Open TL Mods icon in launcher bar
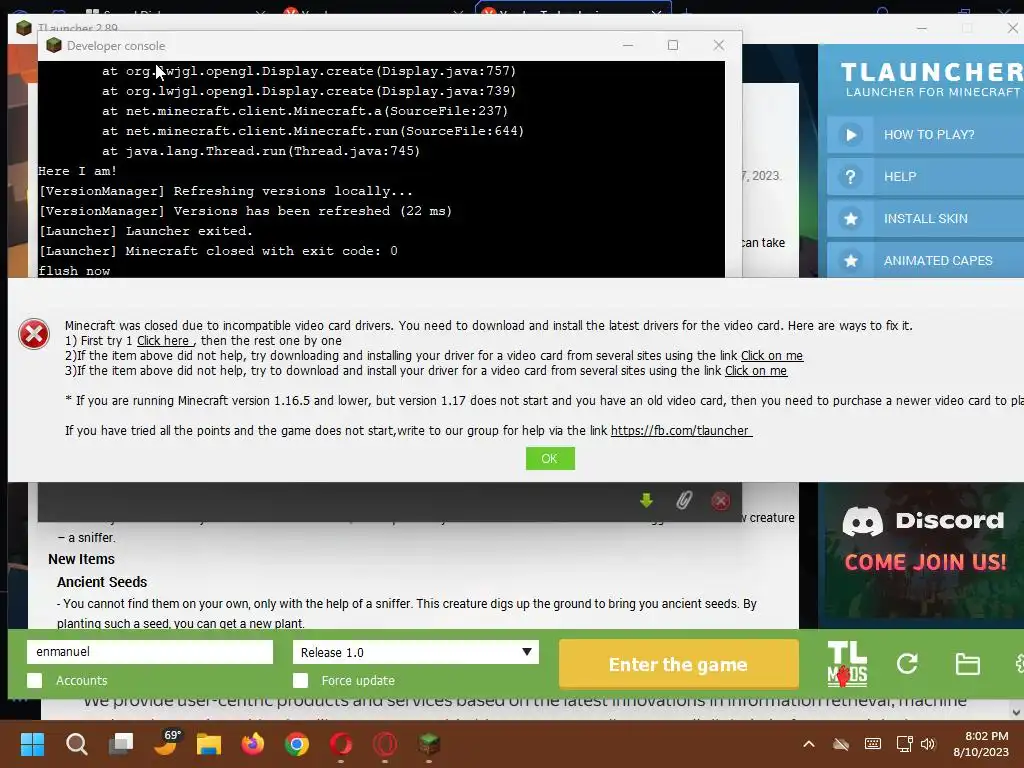This screenshot has width=1024, height=768. [x=847, y=664]
